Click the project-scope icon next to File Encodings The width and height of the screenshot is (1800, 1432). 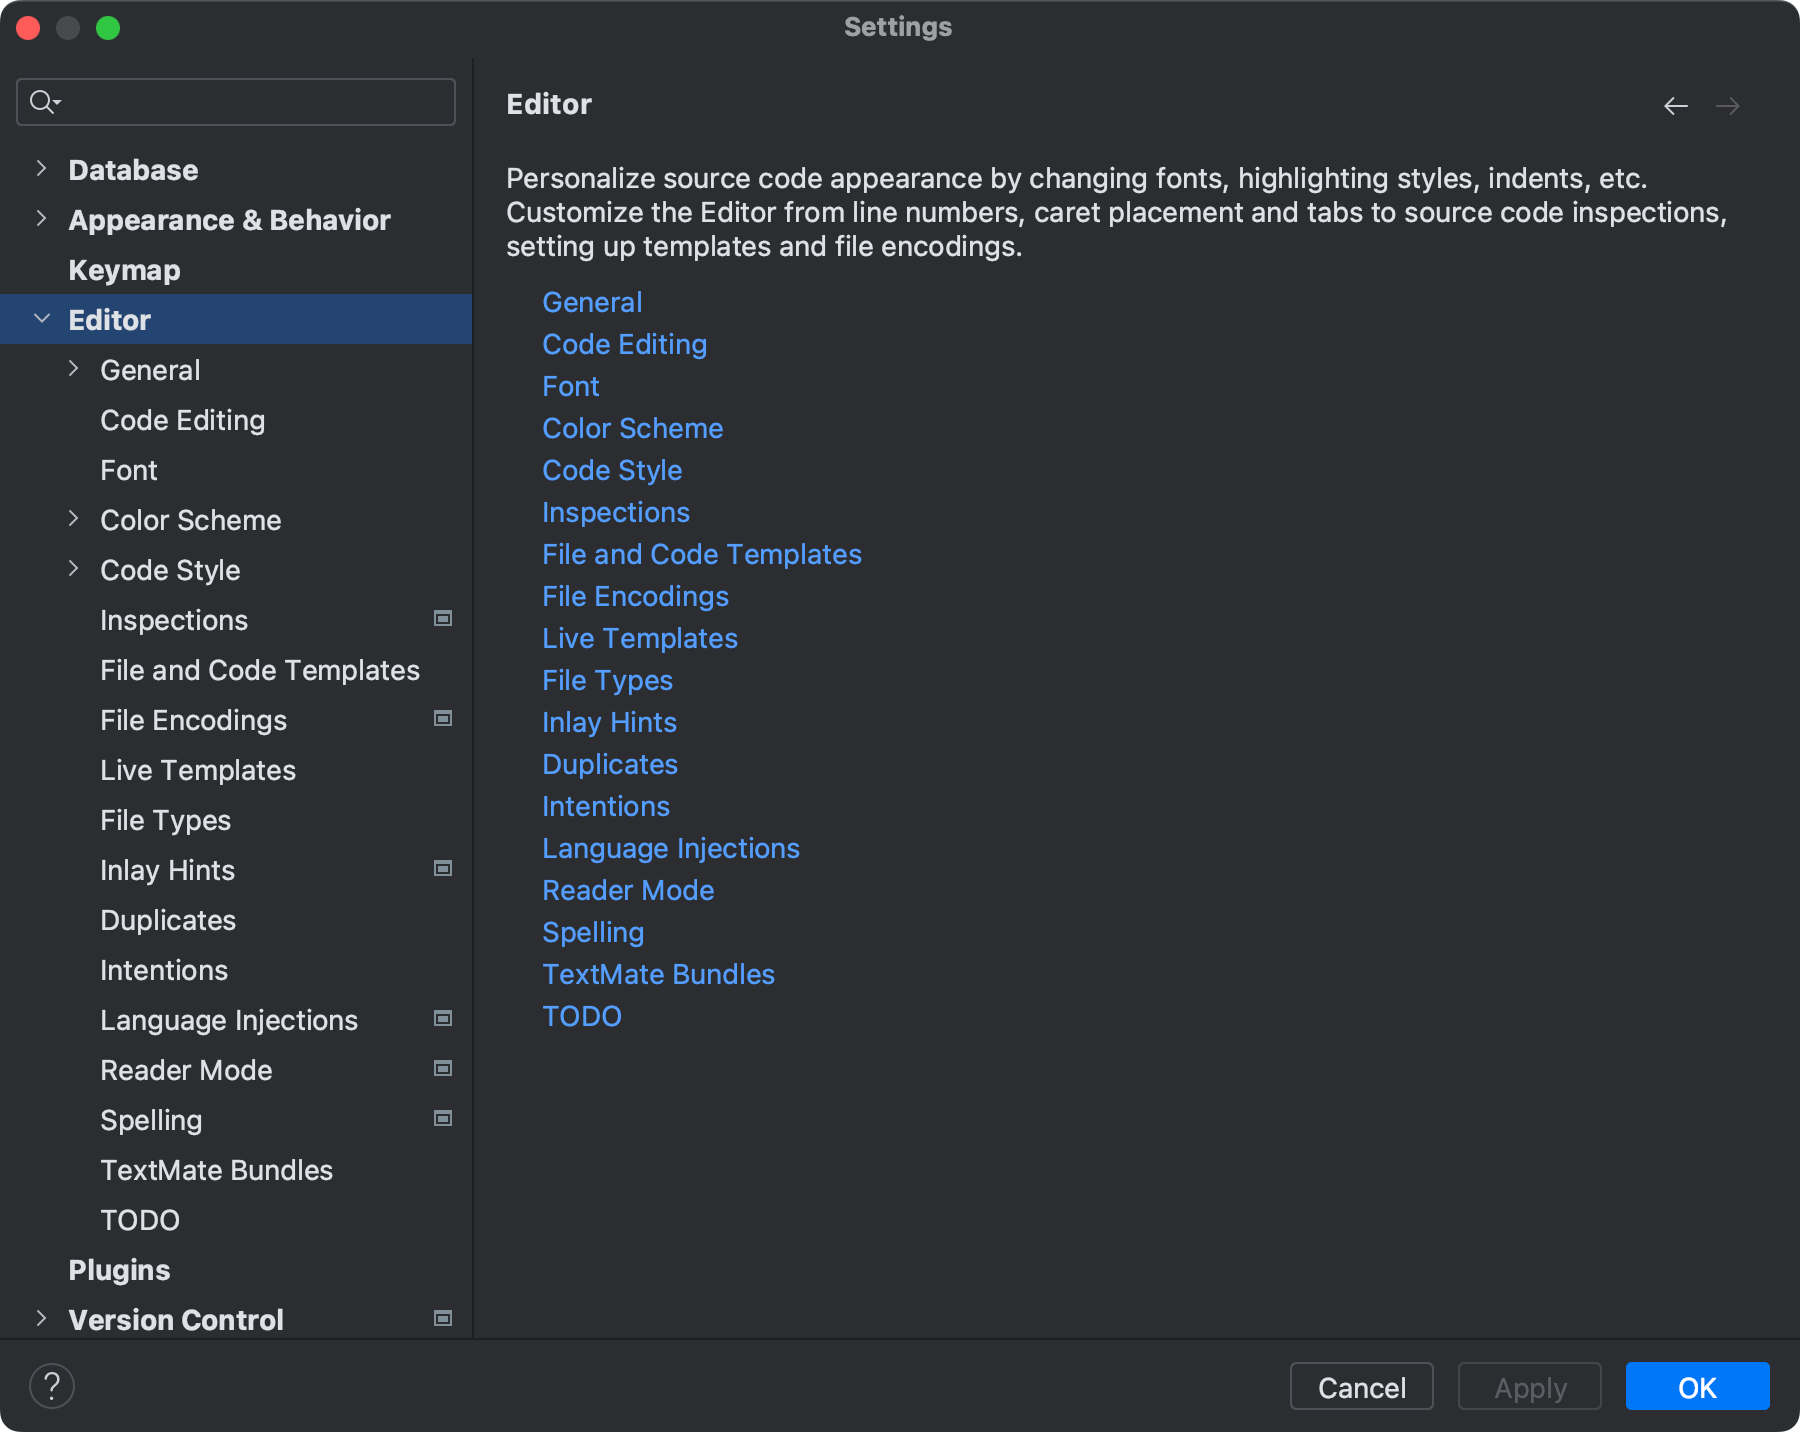[x=442, y=719]
